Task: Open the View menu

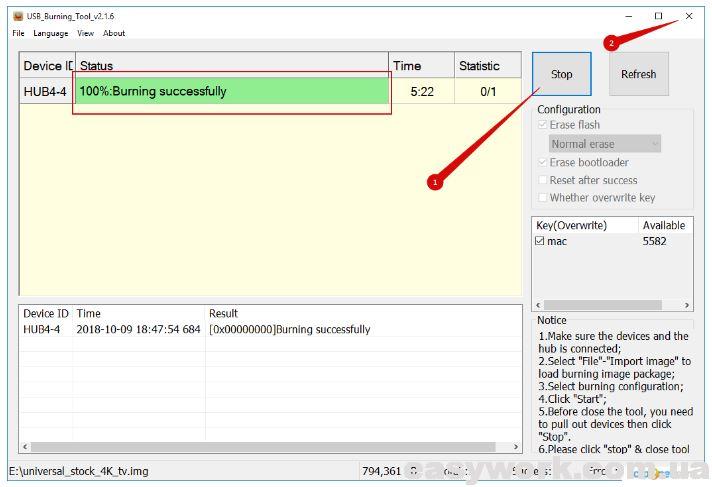Action: click(86, 33)
